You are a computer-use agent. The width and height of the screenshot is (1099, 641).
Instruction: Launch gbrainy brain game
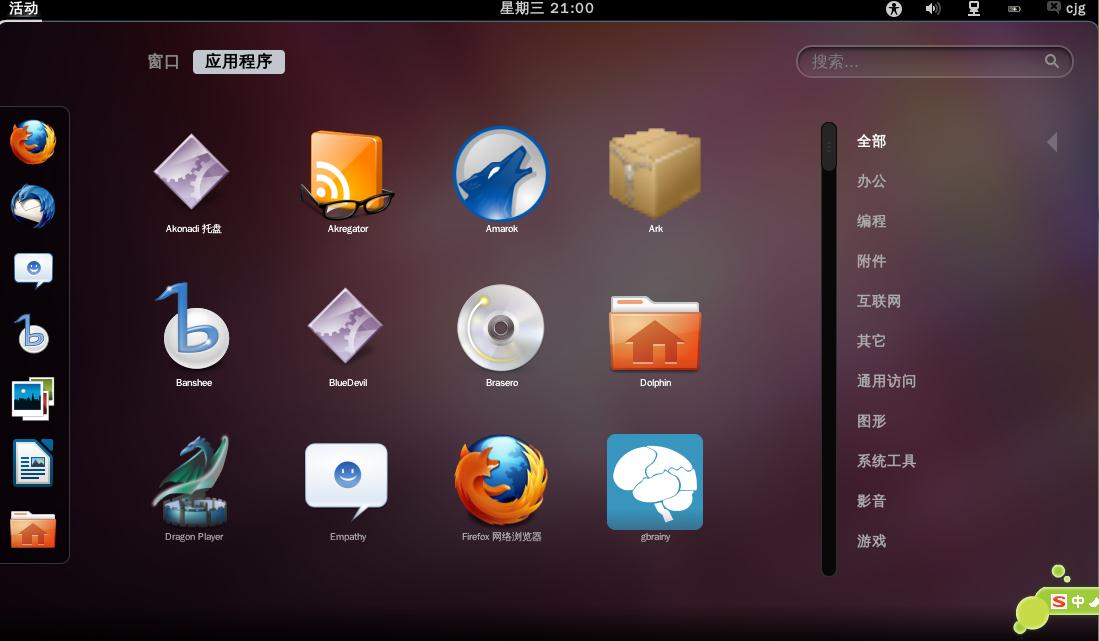[655, 488]
